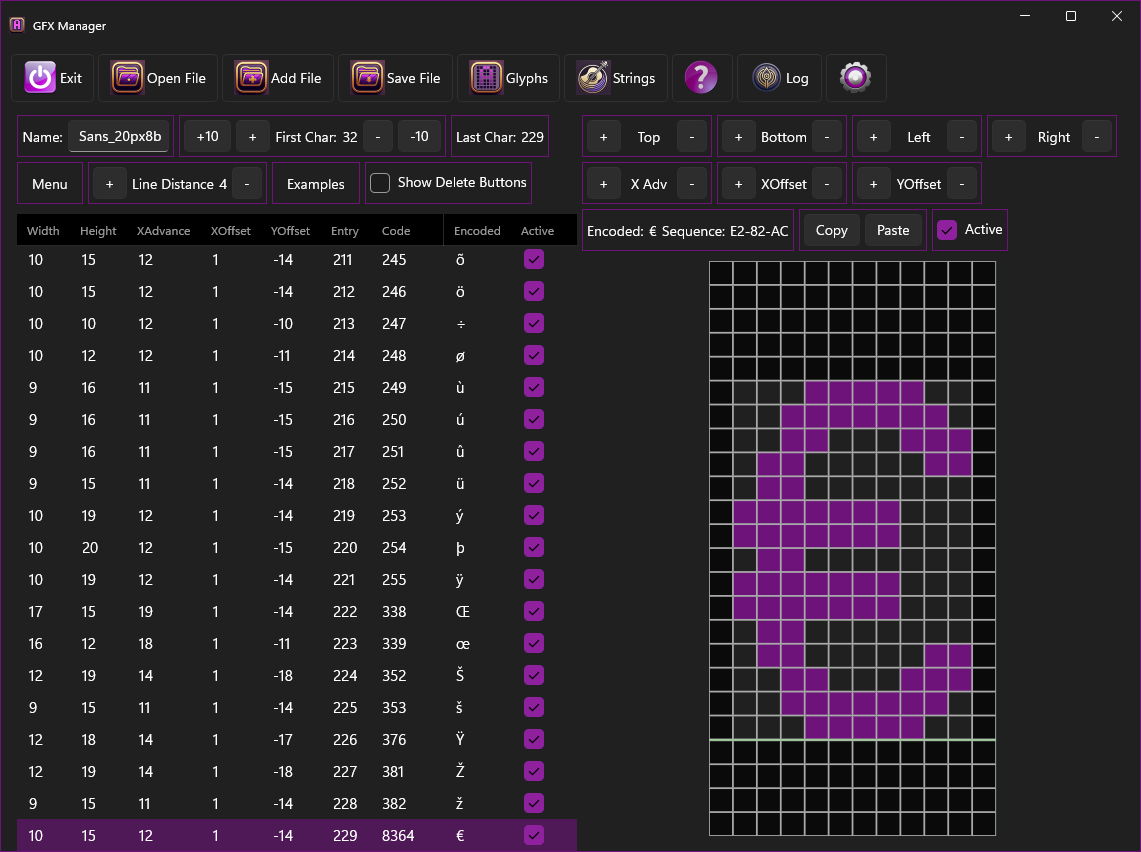Screen dimensions: 1141x852
Task: Sort by XAdvance column header
Action: pyautogui.click(x=163, y=231)
